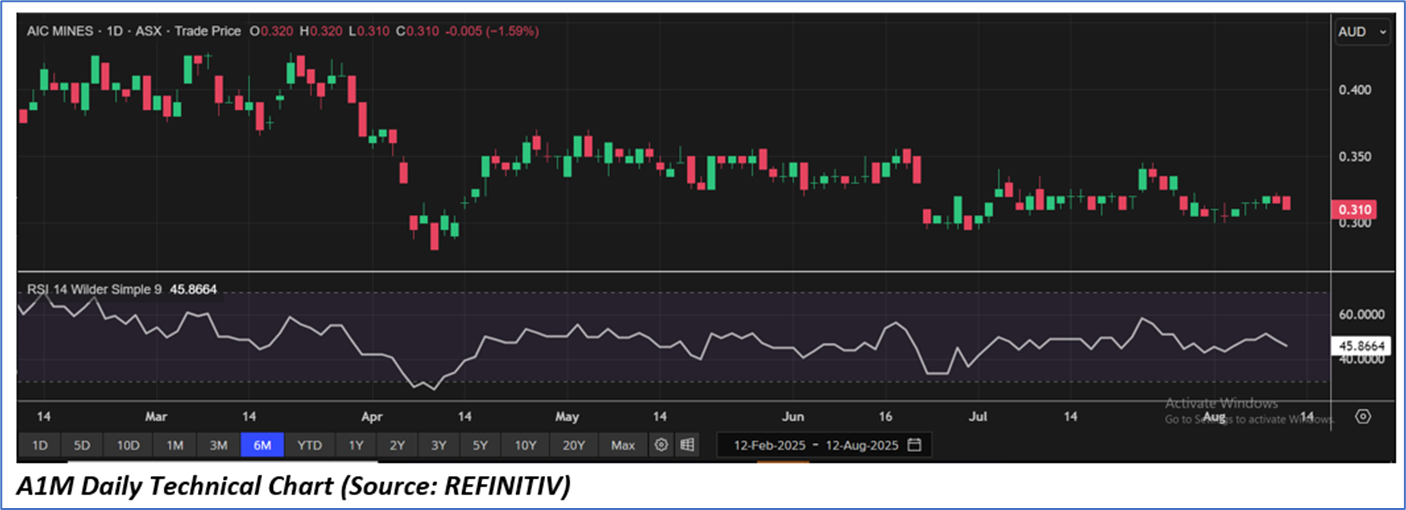The width and height of the screenshot is (1406, 510).
Task: Set the chart range to 1Y
Action: (x=356, y=444)
